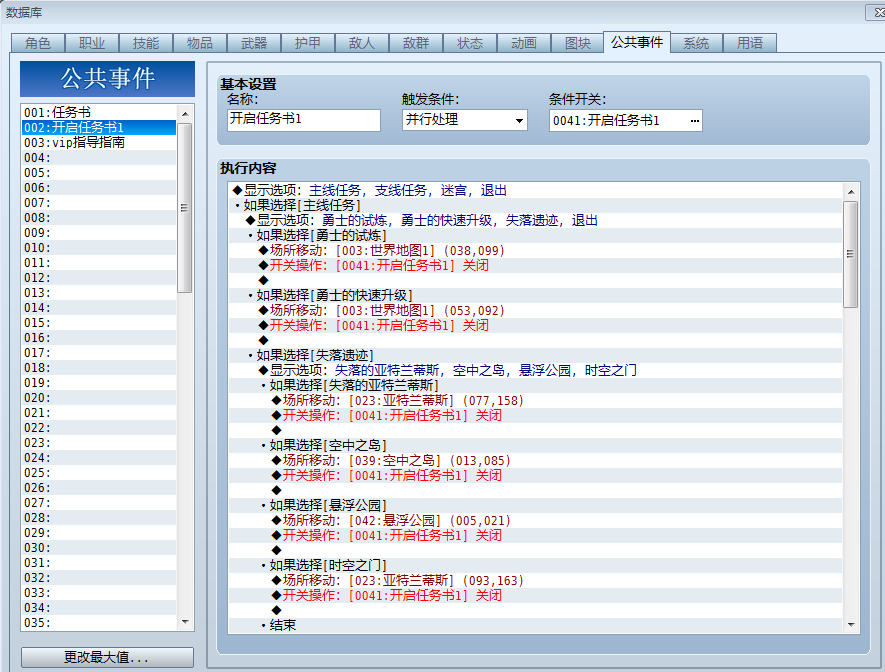
Task: Select the 如果选择[主线任务] line
Action: point(535,205)
